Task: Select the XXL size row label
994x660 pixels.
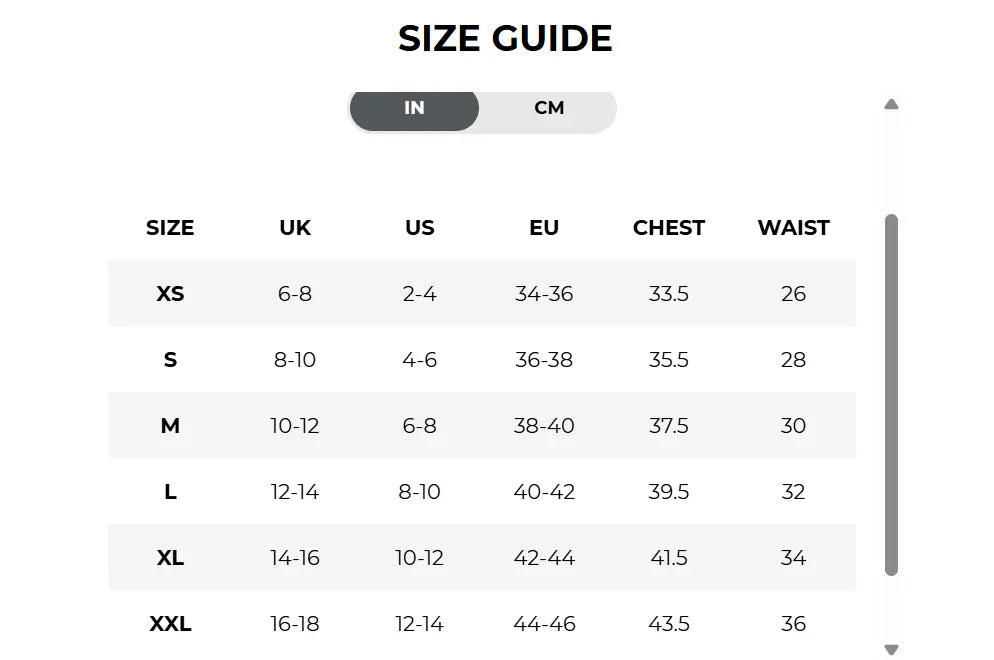Action: click(x=170, y=623)
